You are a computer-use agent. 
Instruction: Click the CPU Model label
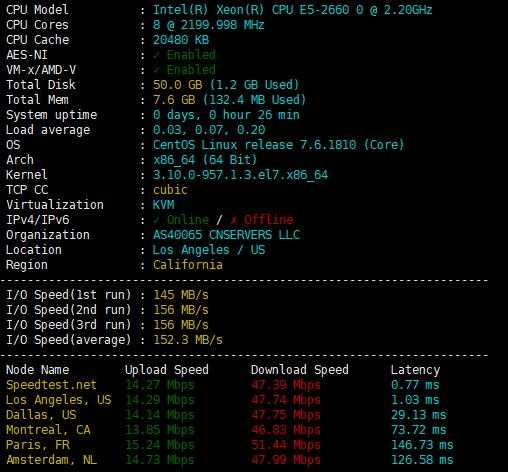(37, 10)
